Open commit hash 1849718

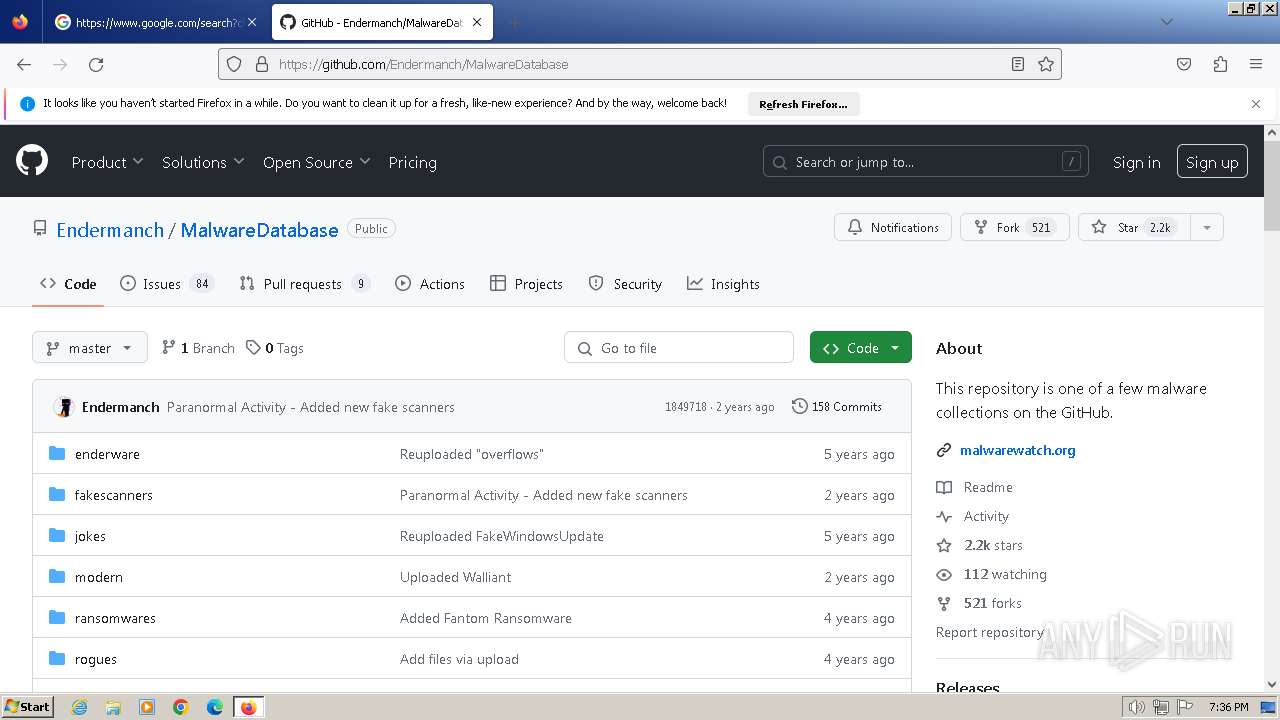[686, 407]
